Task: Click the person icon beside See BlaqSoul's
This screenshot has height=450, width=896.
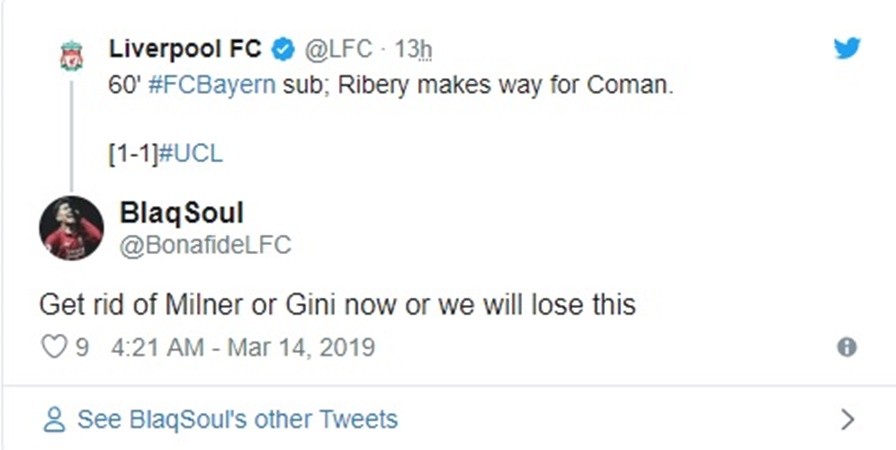Action: [x=56, y=419]
